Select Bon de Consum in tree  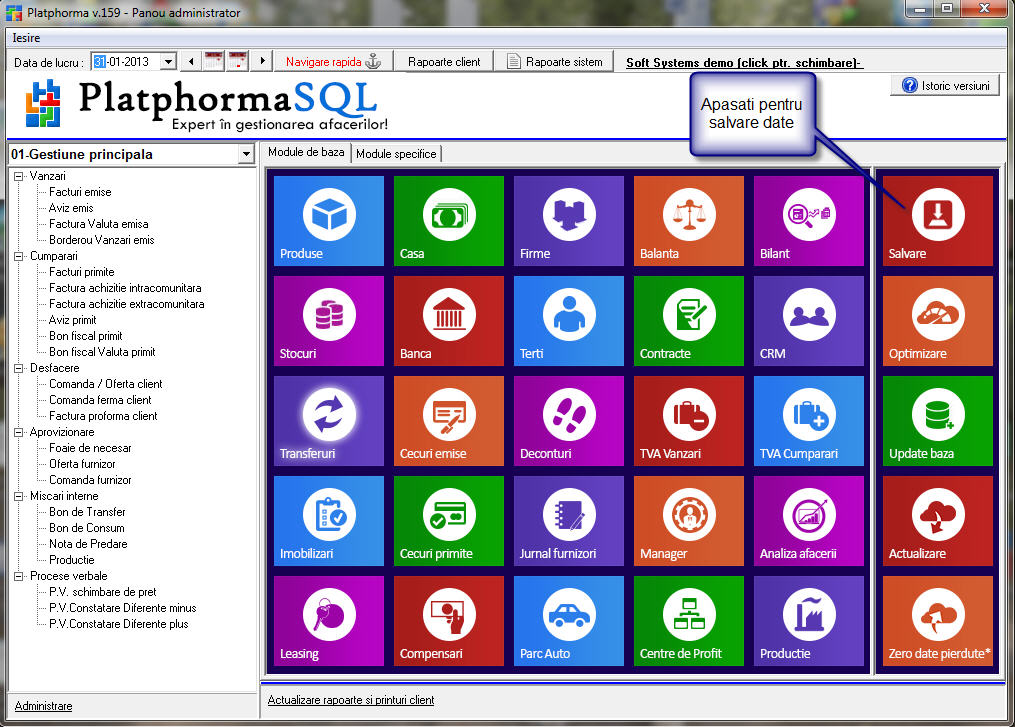pos(87,528)
